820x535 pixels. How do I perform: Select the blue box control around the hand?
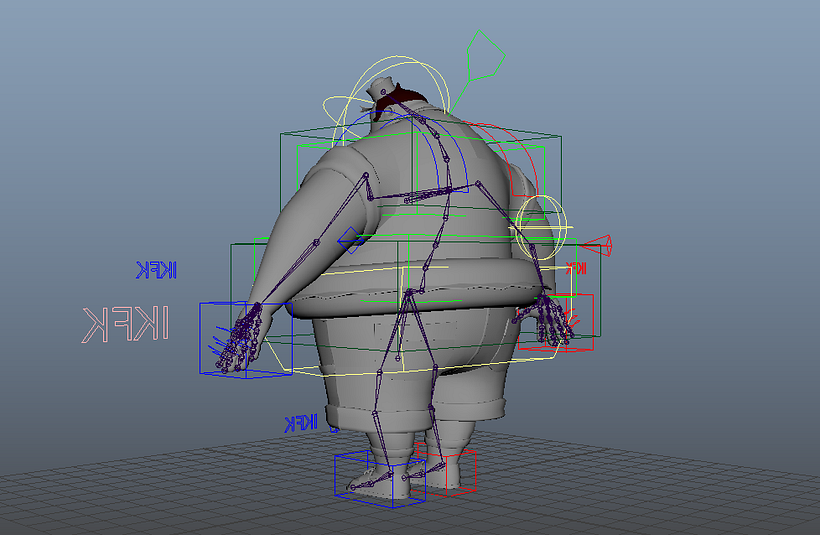[246, 340]
